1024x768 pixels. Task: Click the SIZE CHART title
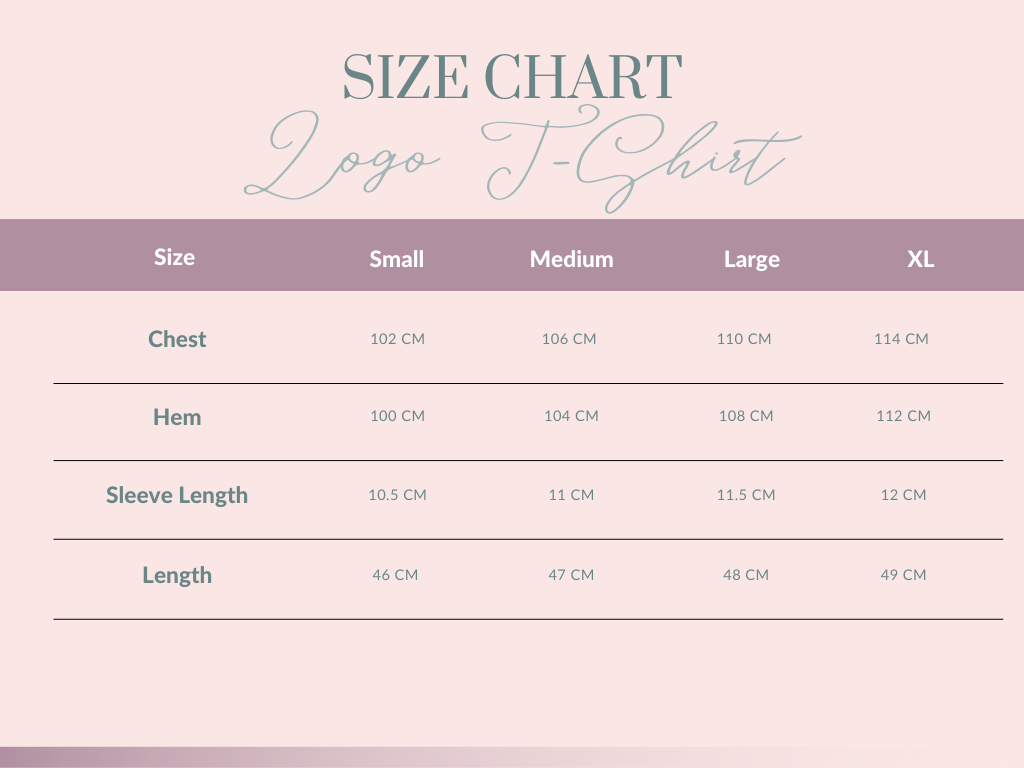point(512,77)
